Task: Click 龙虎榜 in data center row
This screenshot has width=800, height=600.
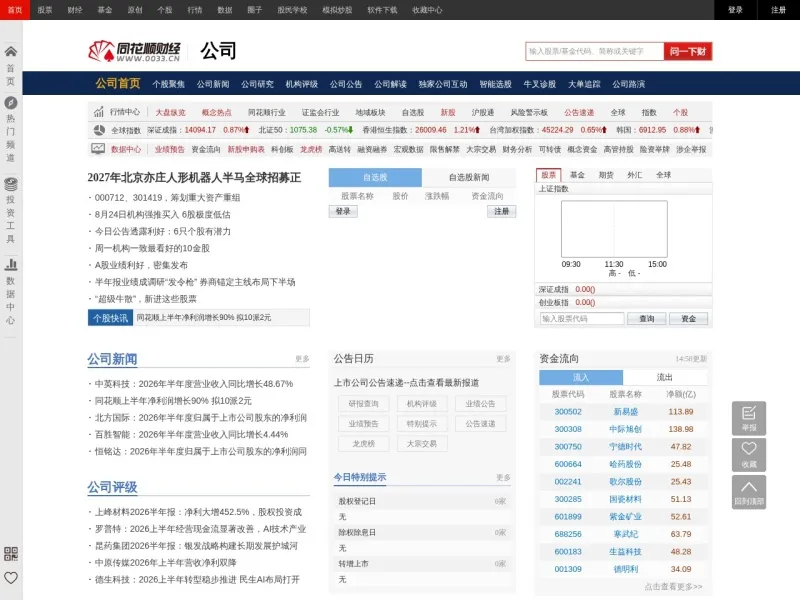Action: (x=311, y=149)
